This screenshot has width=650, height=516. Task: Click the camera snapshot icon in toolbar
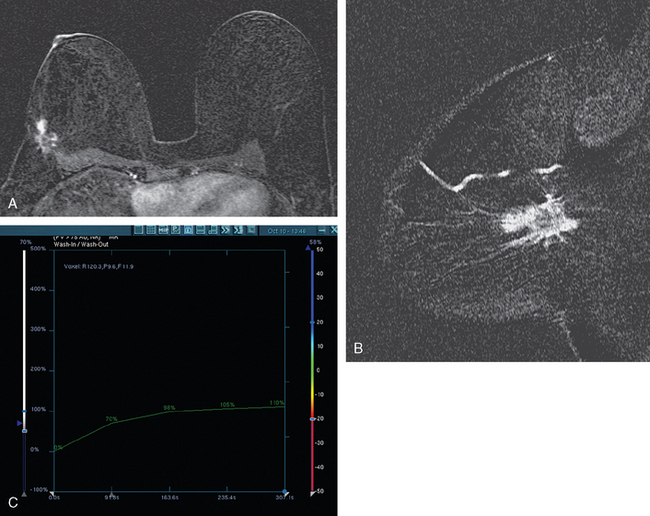[189, 230]
